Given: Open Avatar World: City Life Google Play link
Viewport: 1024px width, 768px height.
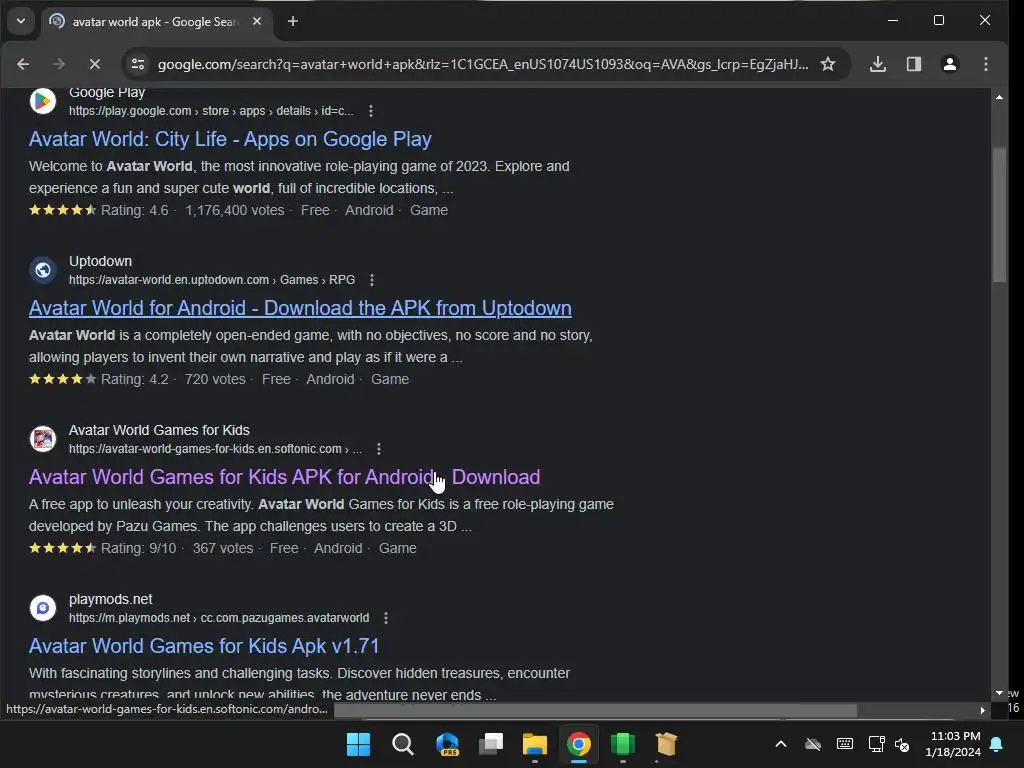Looking at the screenshot, I should [x=230, y=139].
